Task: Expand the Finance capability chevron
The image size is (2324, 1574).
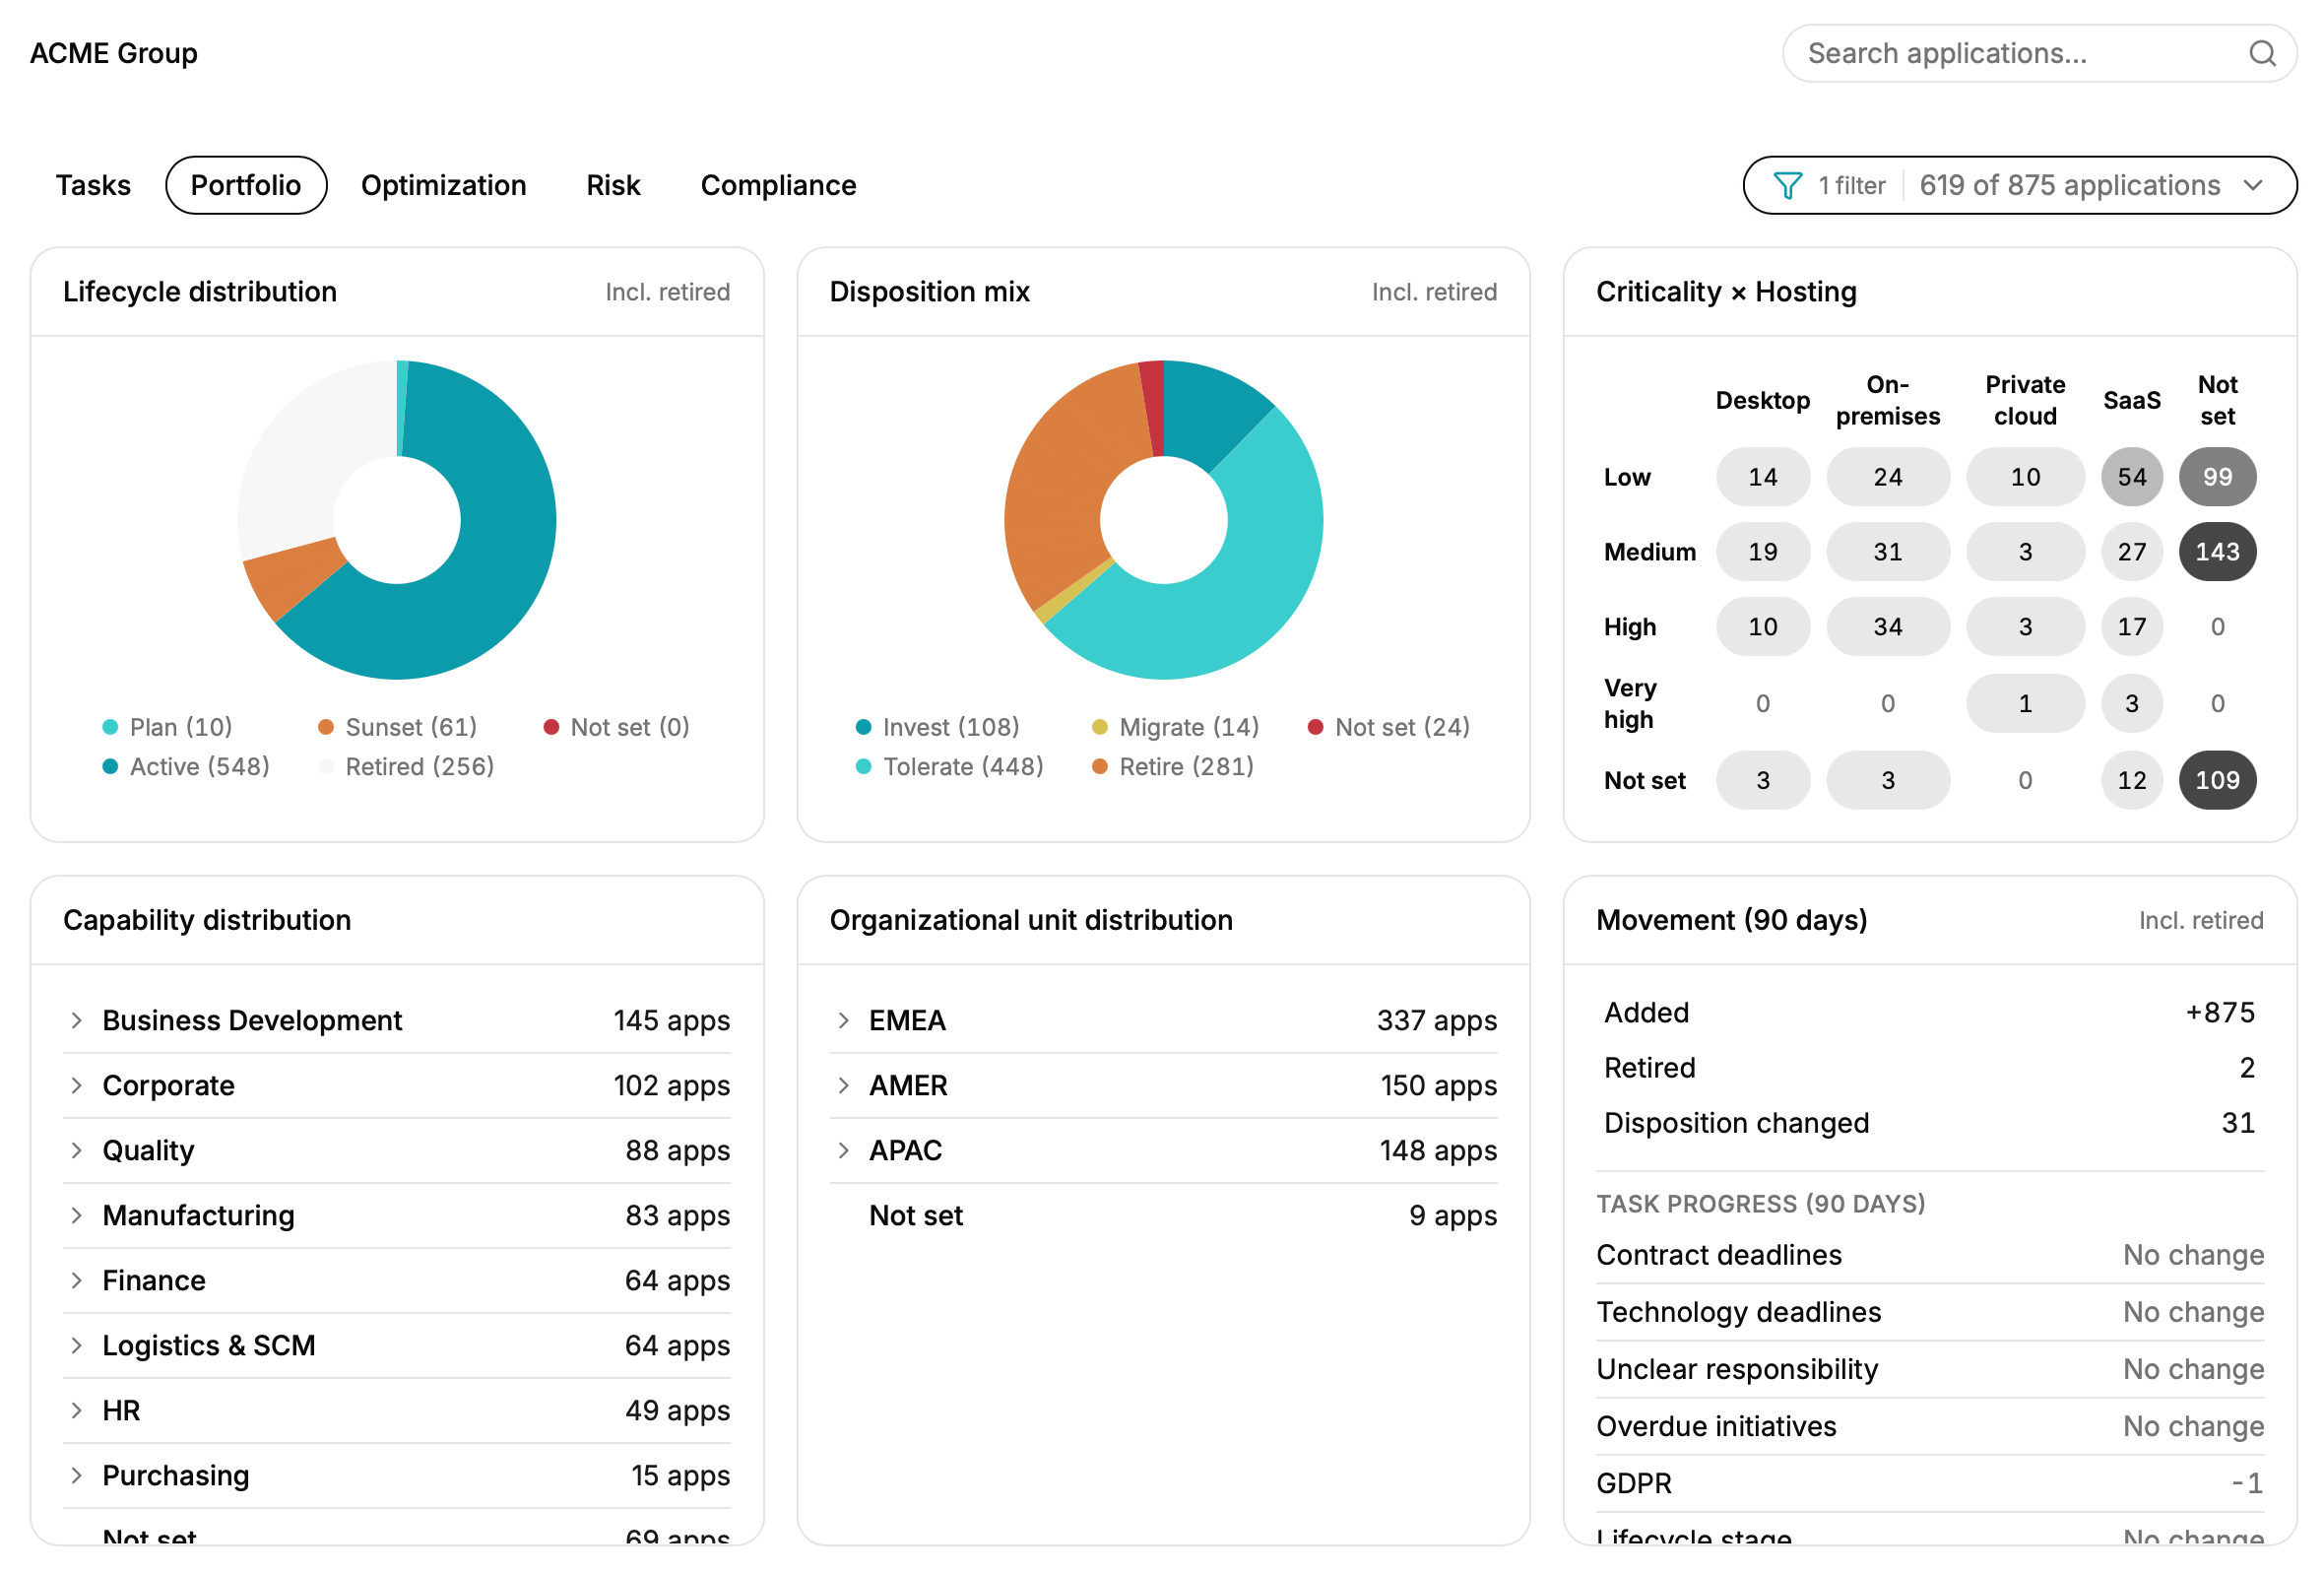Action: tap(77, 1280)
